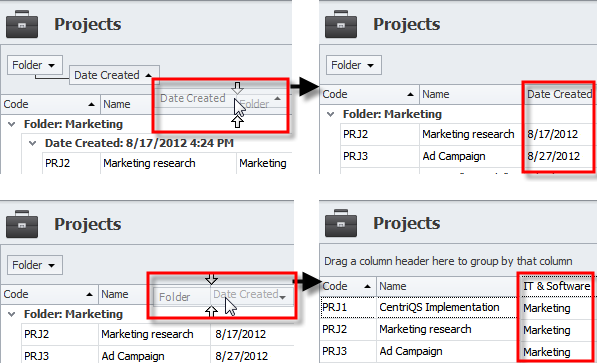Viewport: 597px width, 363px height.
Task: Click Date Created column header in top-right panel
Action: click(x=559, y=94)
